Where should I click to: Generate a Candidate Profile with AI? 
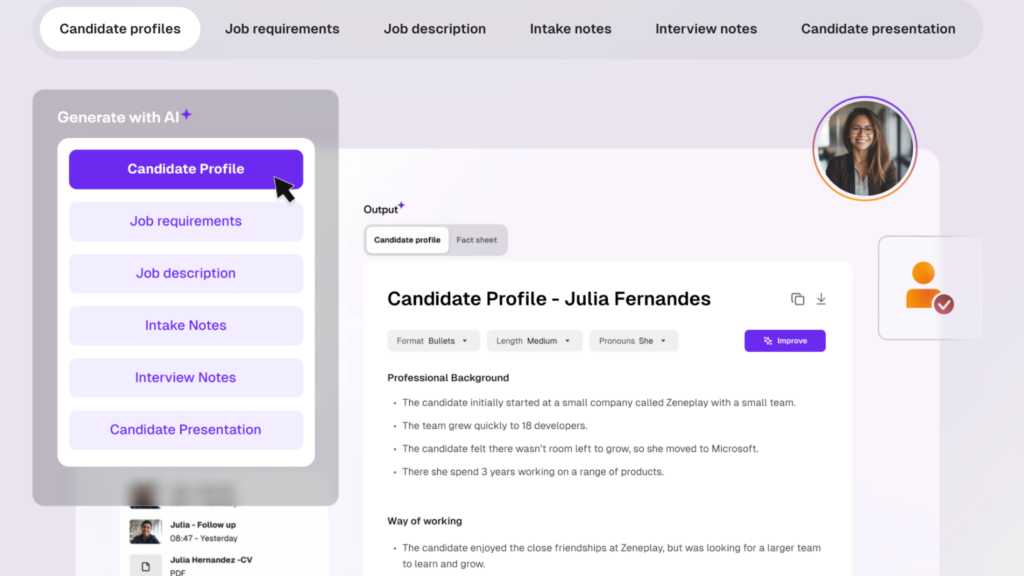(x=186, y=169)
